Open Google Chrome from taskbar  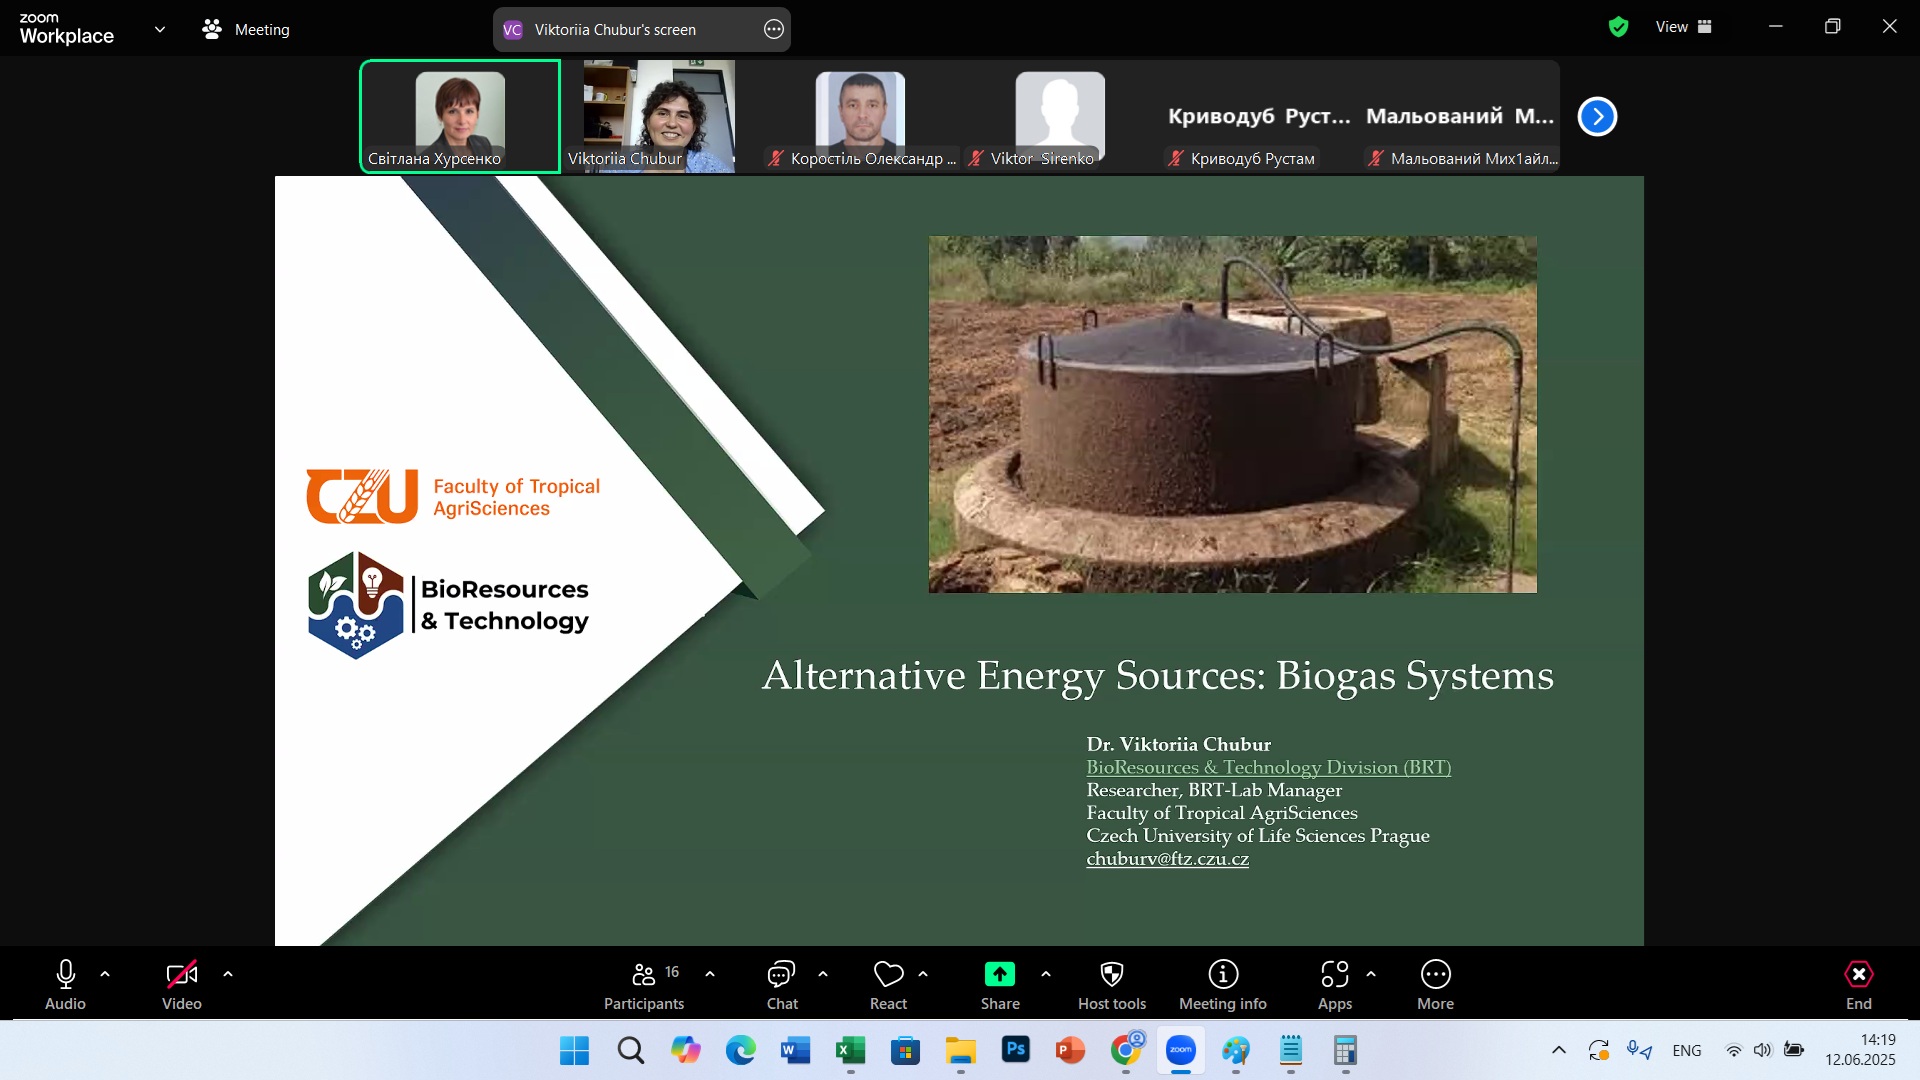[x=1126, y=1051]
